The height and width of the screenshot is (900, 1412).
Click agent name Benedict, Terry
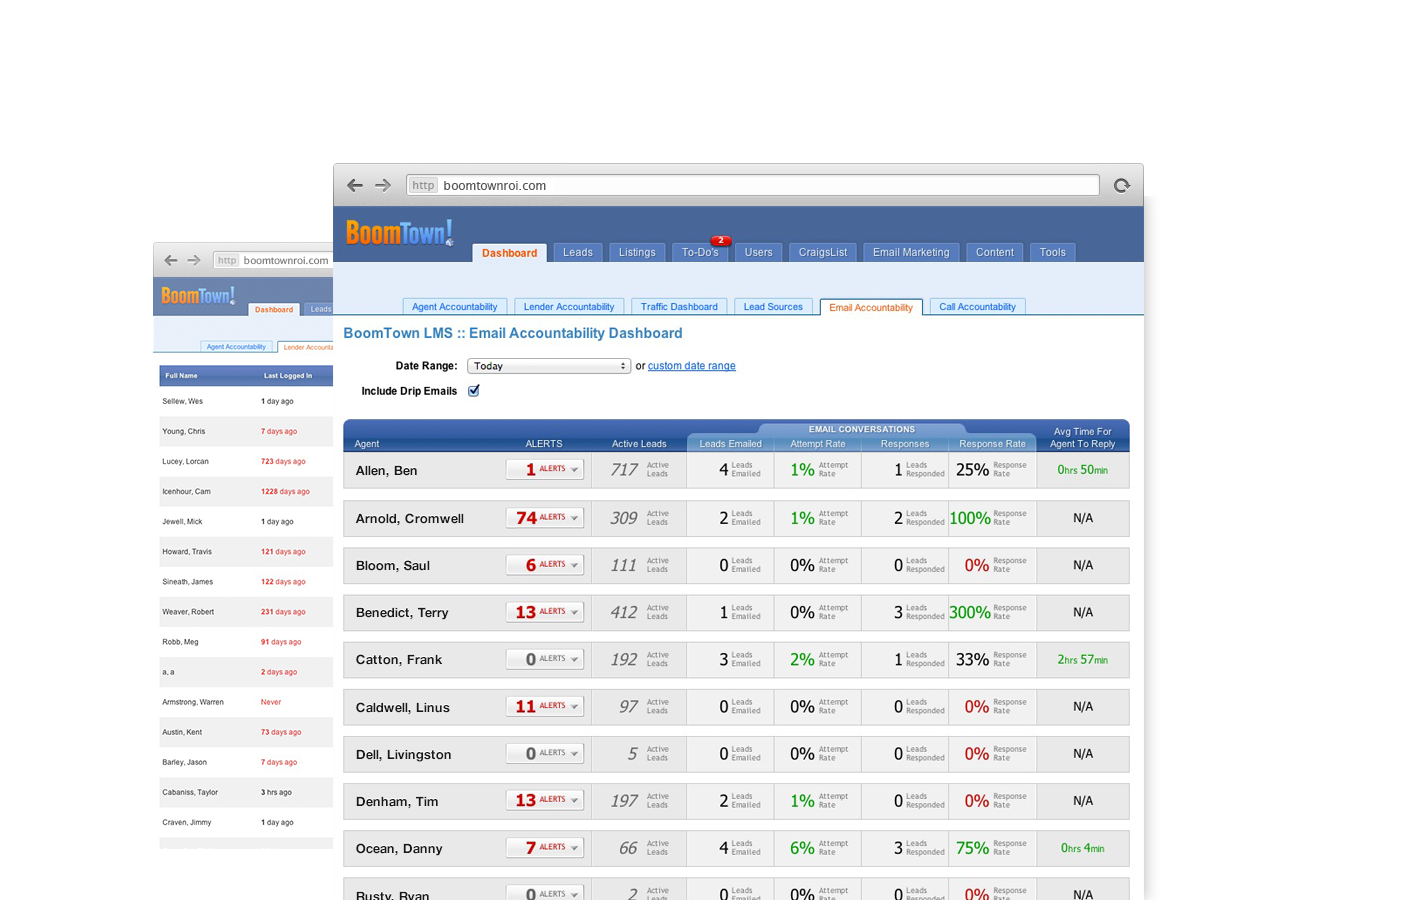[402, 613]
